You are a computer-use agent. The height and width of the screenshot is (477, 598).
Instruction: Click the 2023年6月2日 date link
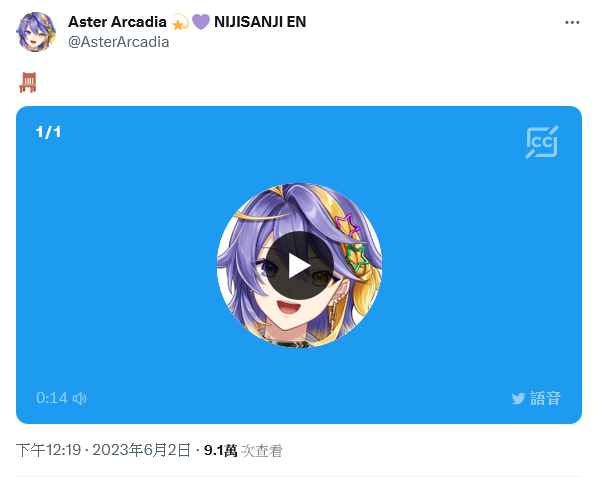click(141, 450)
